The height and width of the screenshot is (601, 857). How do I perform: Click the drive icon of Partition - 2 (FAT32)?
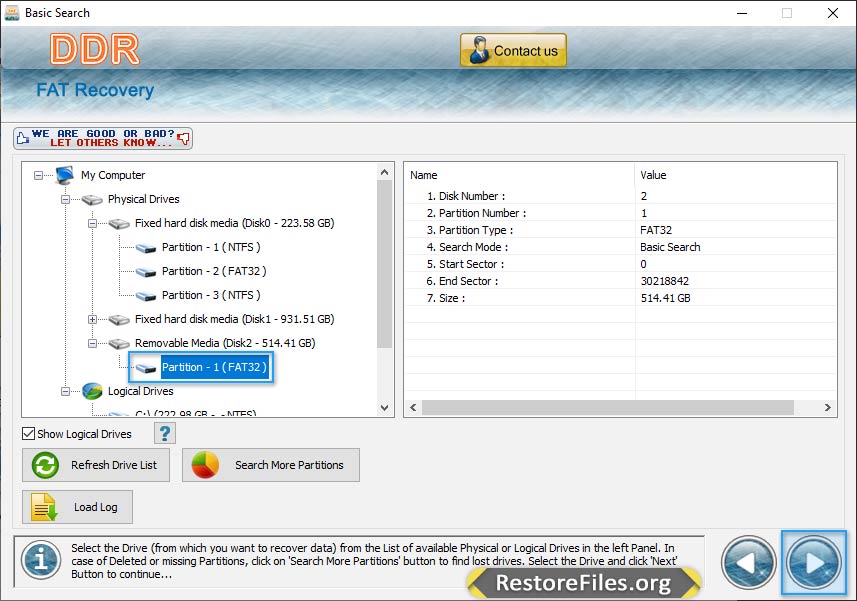point(146,272)
